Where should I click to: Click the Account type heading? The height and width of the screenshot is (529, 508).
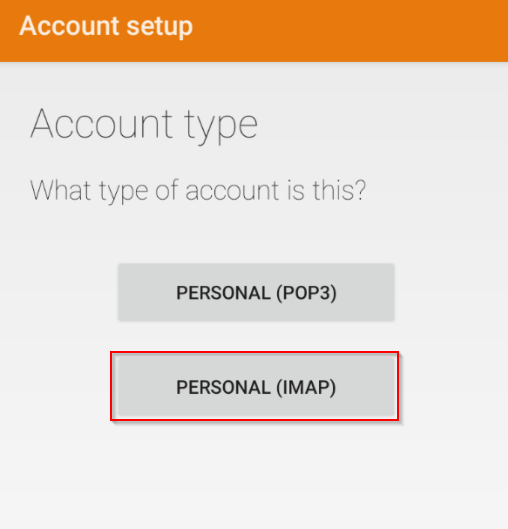pos(144,126)
